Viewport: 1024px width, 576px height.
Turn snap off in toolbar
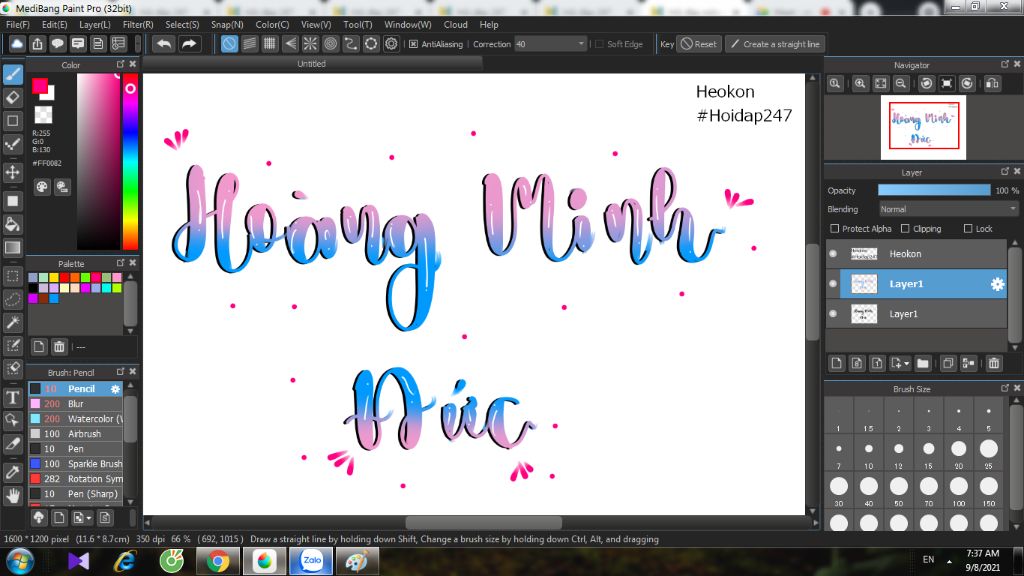[229, 44]
